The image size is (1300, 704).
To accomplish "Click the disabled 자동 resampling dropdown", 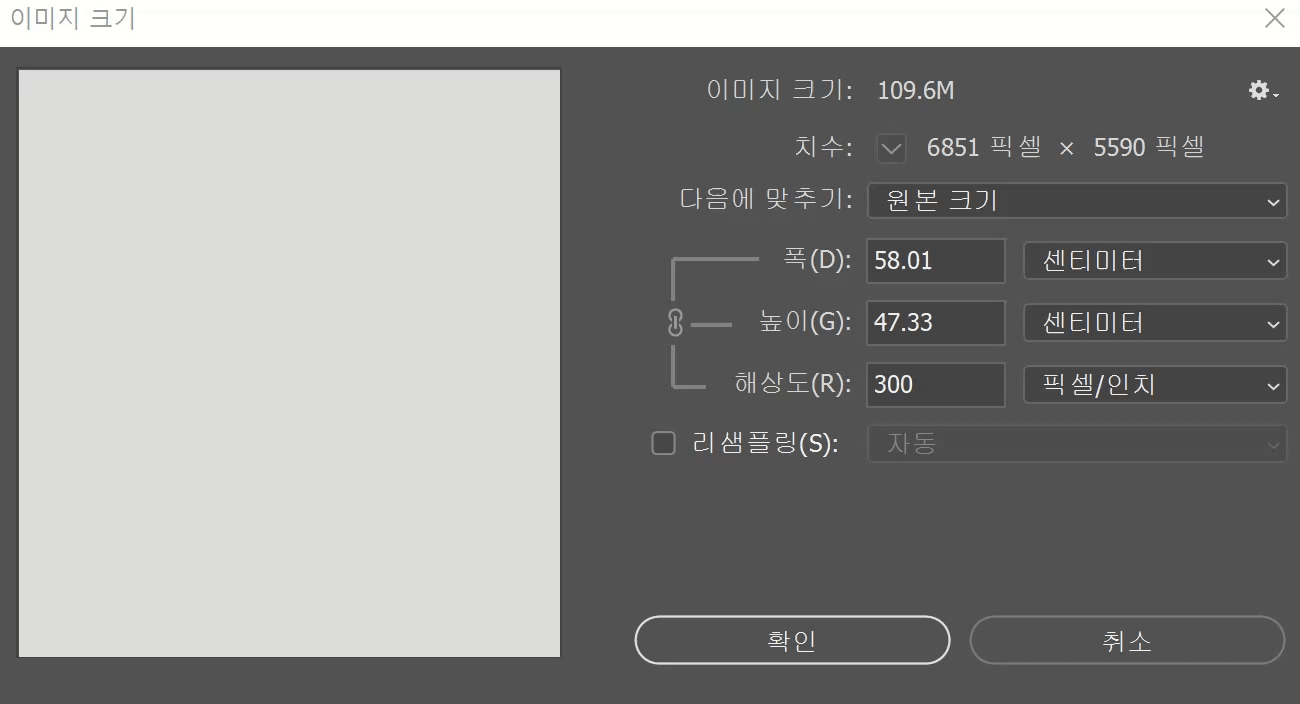I will coord(1077,444).
